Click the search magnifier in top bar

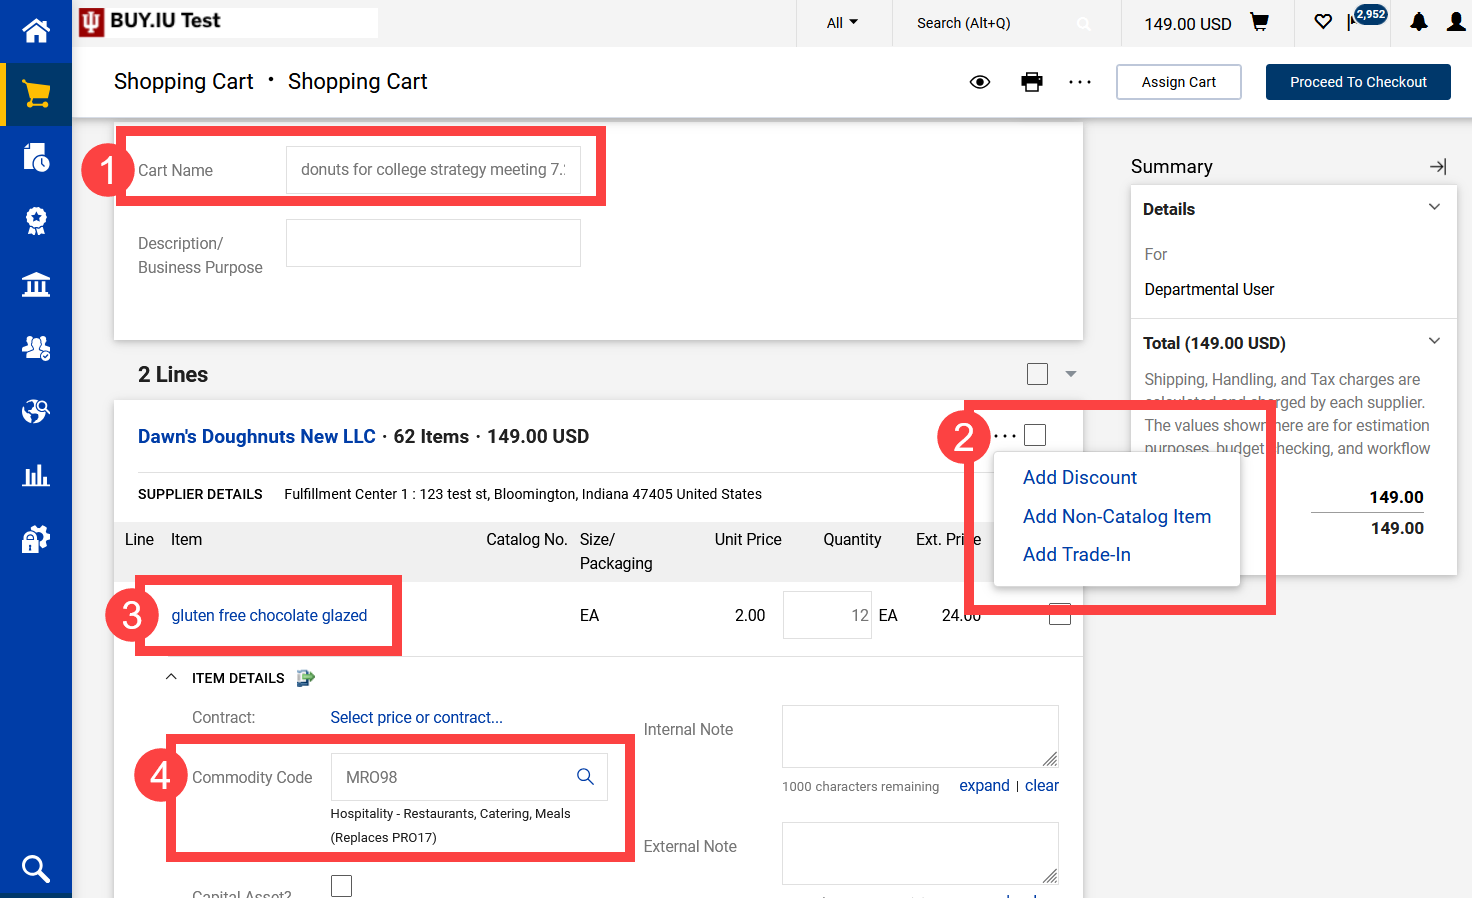click(x=1084, y=23)
